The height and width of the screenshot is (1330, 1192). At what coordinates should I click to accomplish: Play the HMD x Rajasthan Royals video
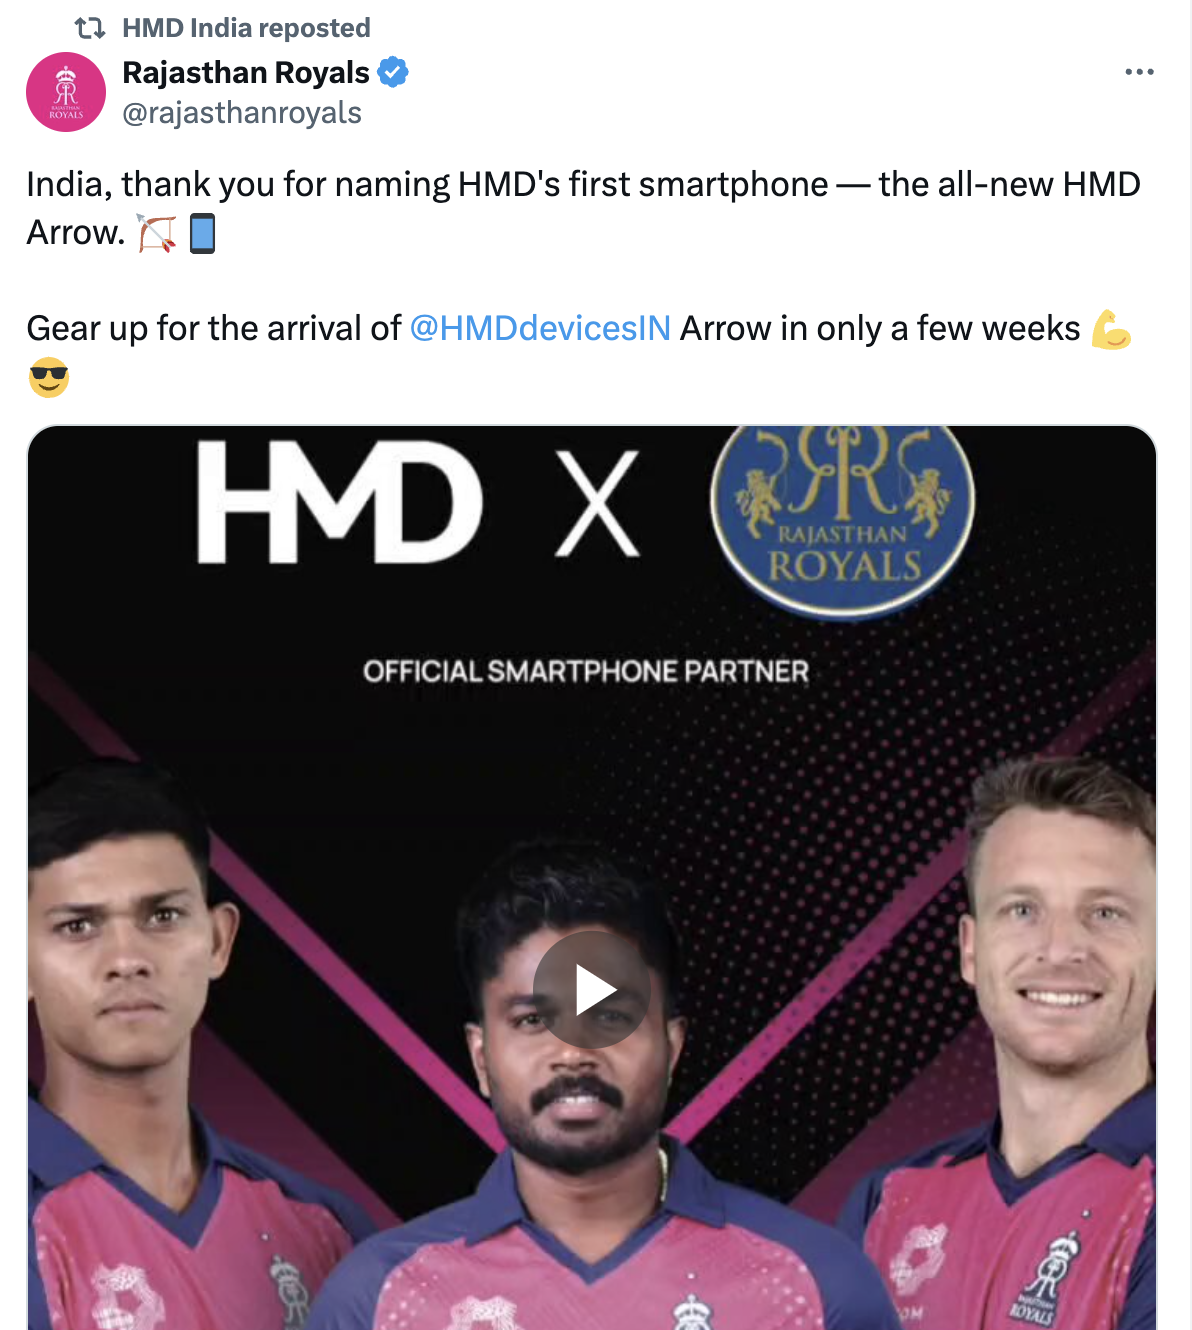point(593,988)
